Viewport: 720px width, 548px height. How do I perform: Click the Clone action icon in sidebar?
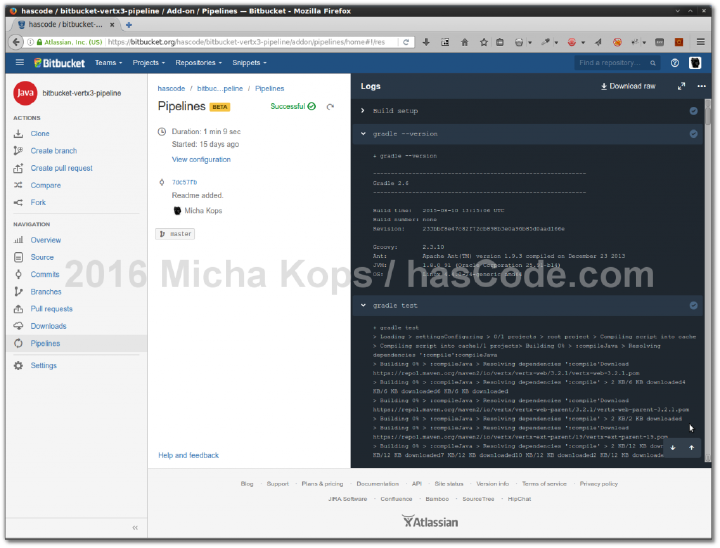[x=18, y=133]
